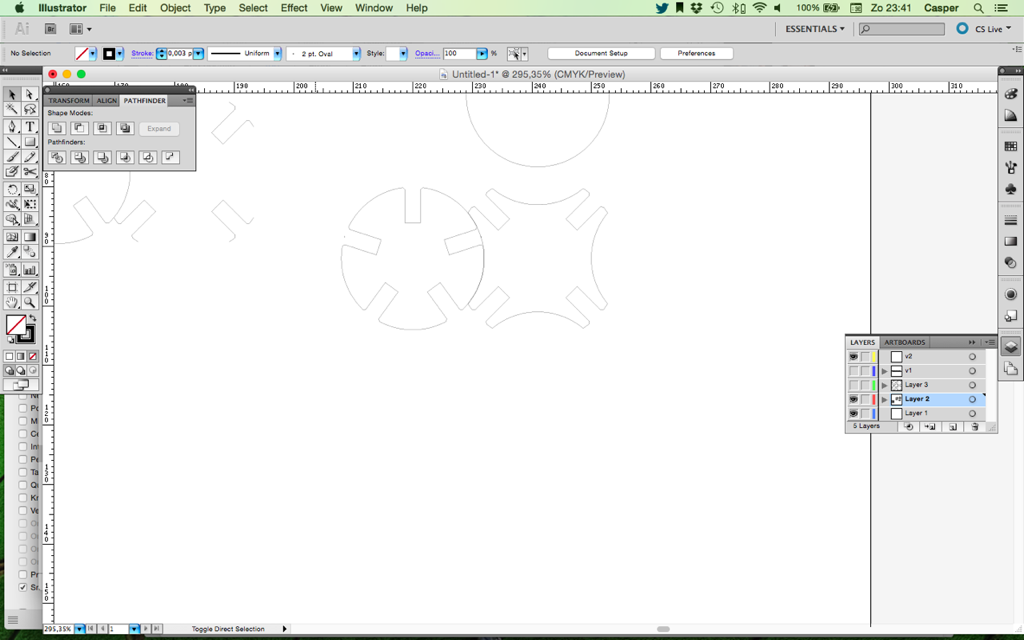Select the Magic Wand tool
1024x640 pixels.
click(x=12, y=110)
